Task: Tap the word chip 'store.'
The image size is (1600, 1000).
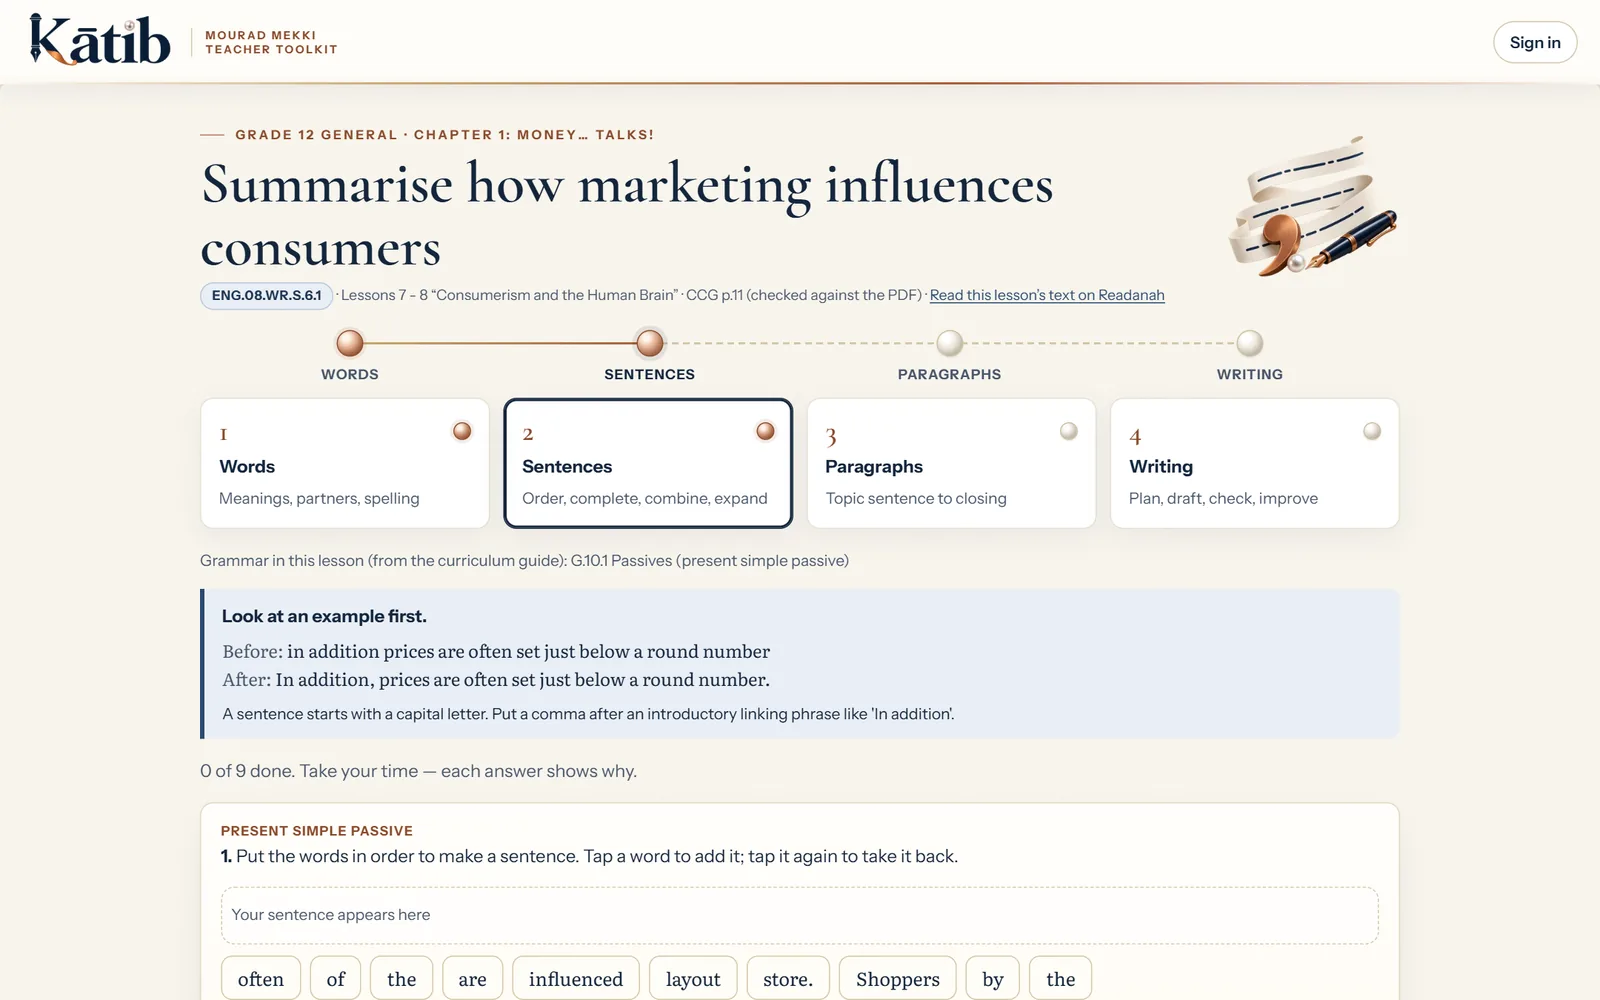Action: [788, 979]
